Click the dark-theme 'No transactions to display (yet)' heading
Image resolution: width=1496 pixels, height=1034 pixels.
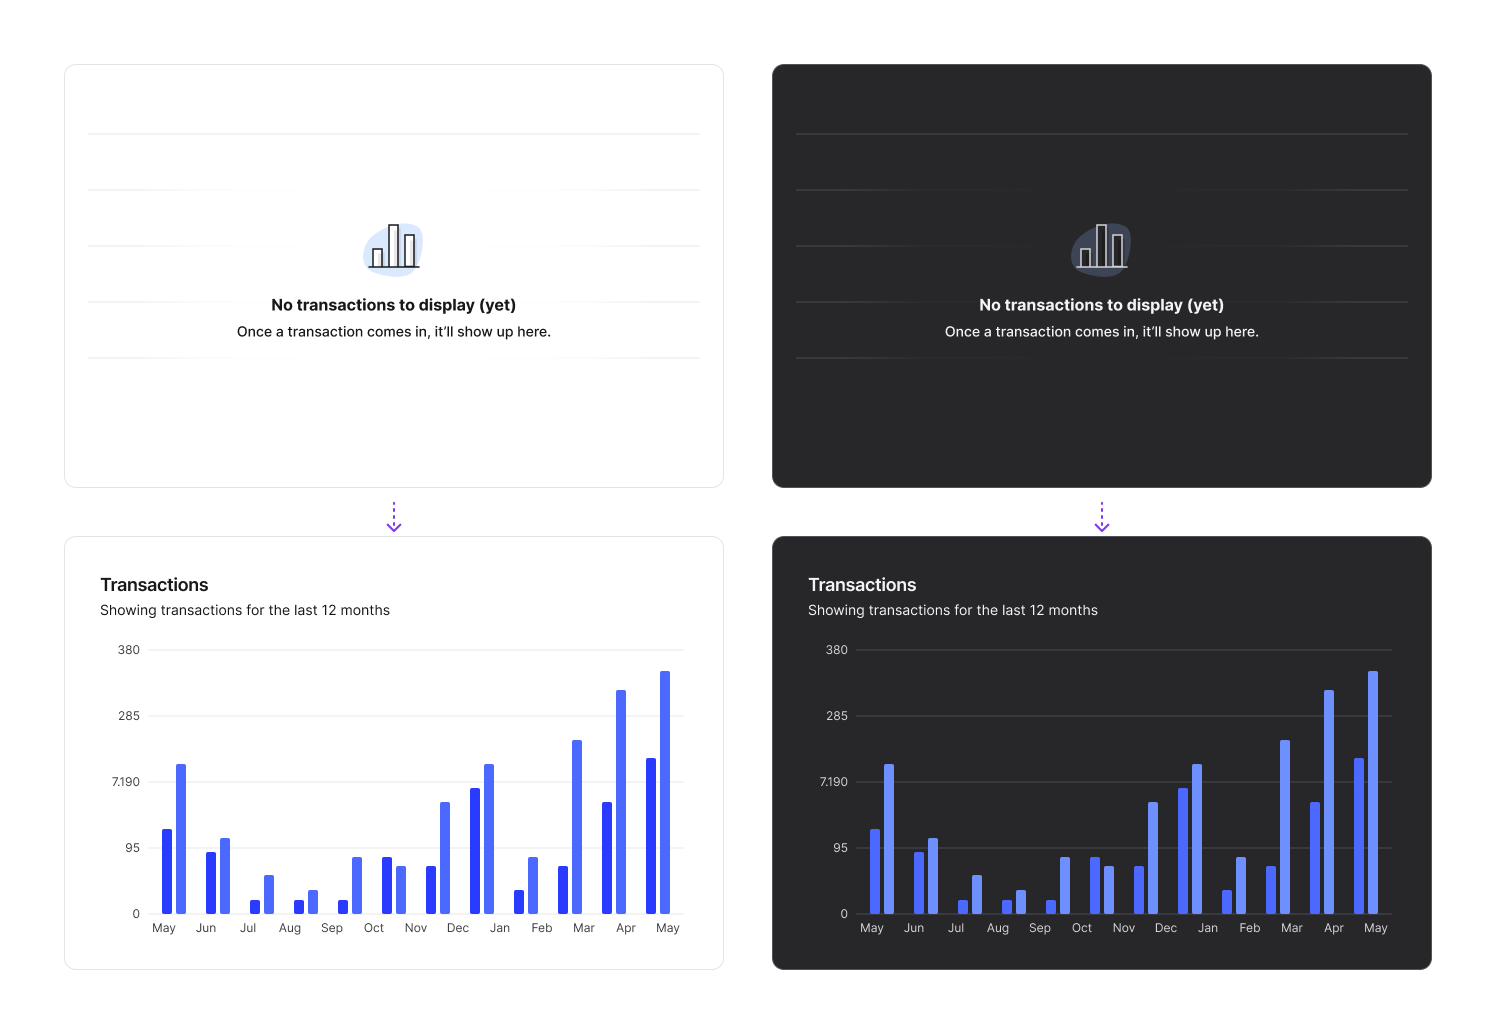coord(1102,305)
